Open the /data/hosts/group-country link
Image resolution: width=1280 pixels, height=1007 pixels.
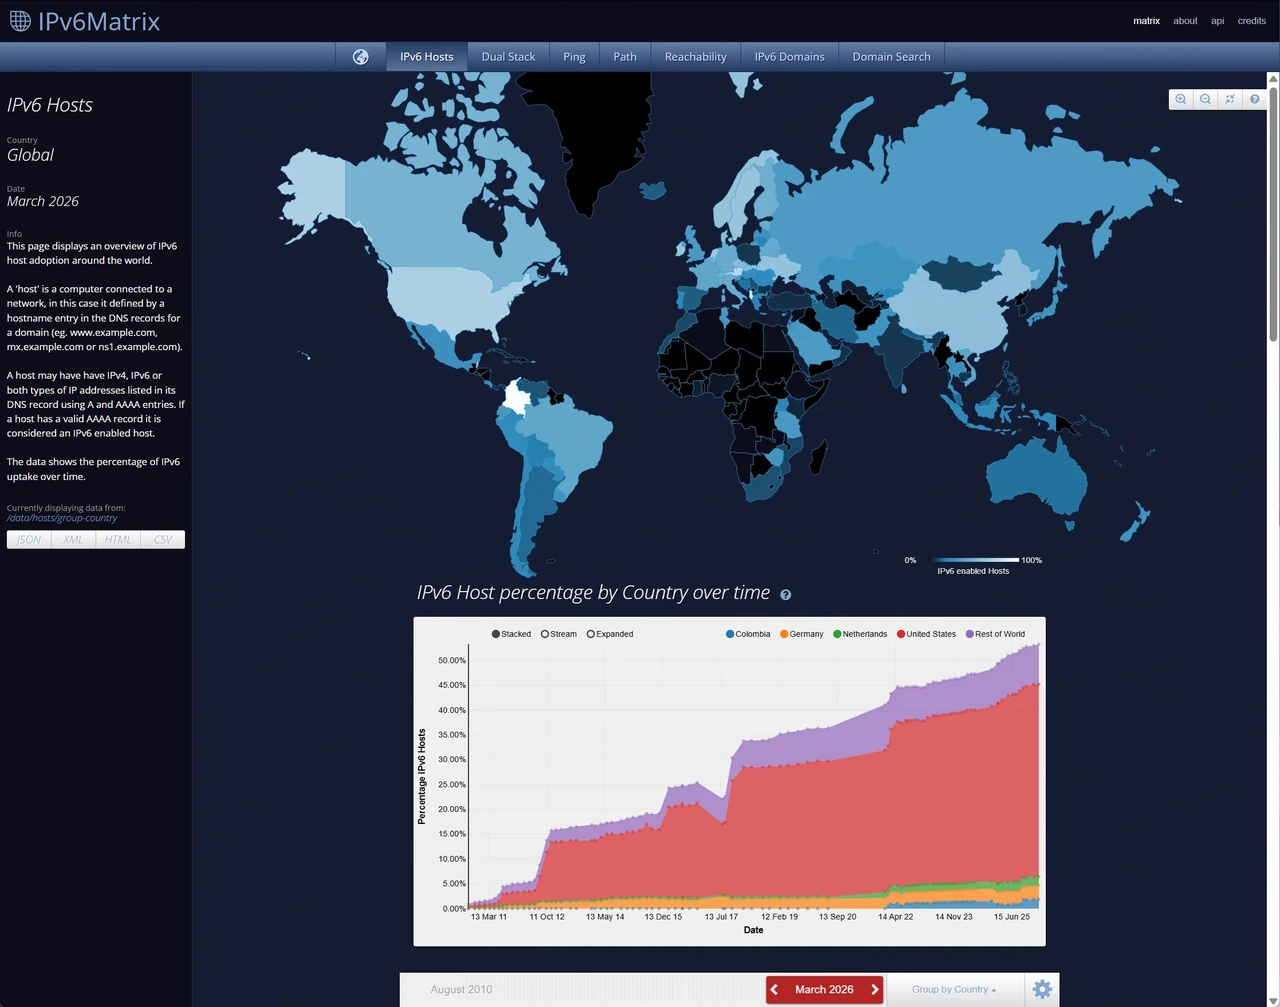point(62,518)
